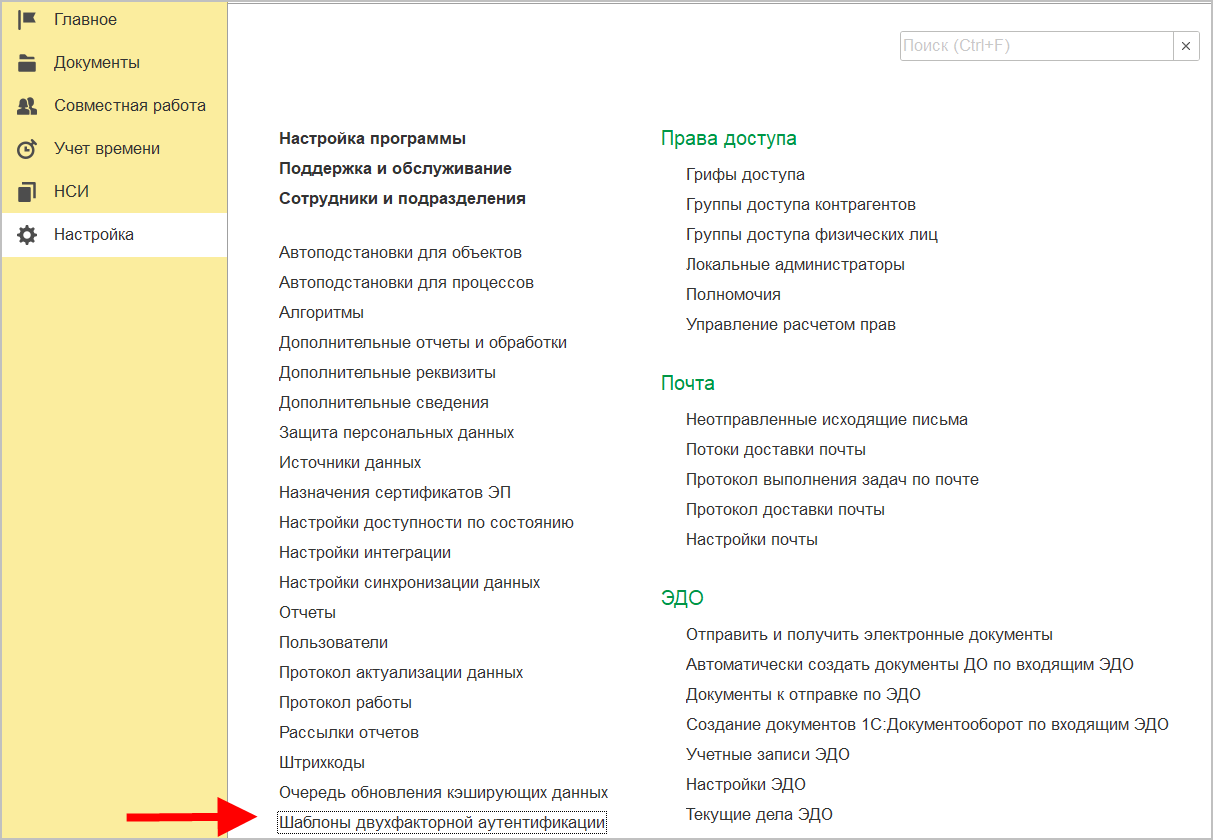1213x840 pixels.
Task: Open the Пользователи link
Action: coord(333,642)
